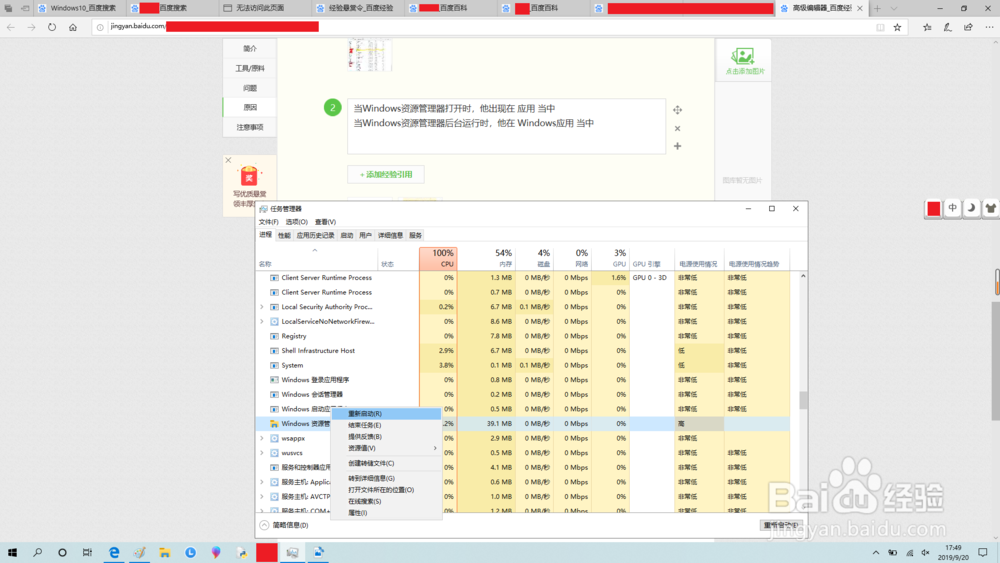
Task: Select 属性 in the context menu
Action: pyautogui.click(x=386, y=513)
